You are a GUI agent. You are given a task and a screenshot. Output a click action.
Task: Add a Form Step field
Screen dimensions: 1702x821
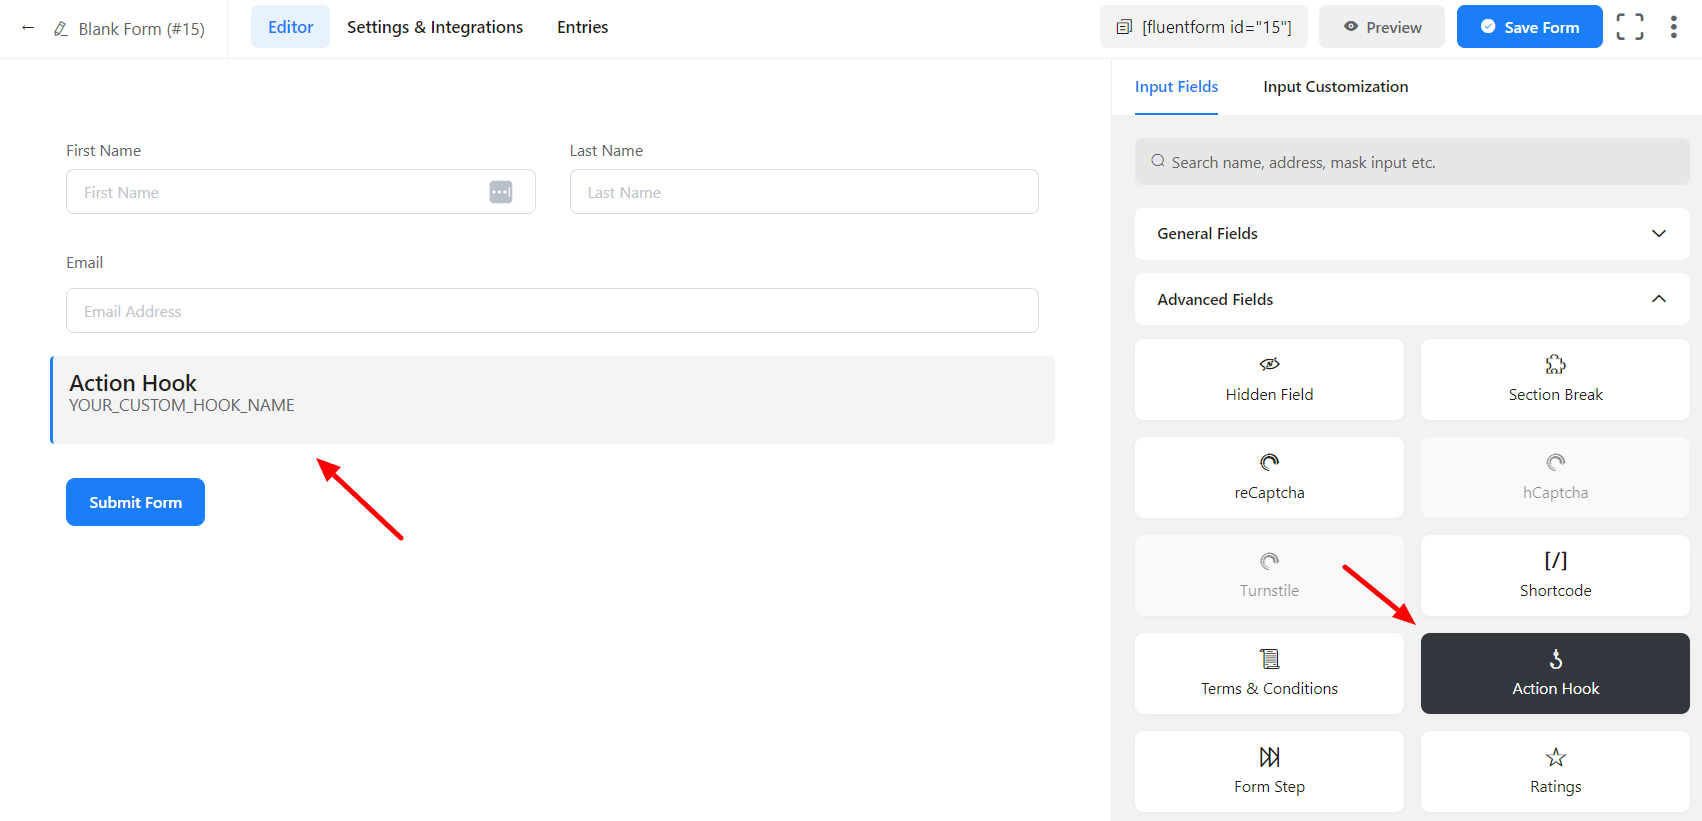[x=1268, y=771]
